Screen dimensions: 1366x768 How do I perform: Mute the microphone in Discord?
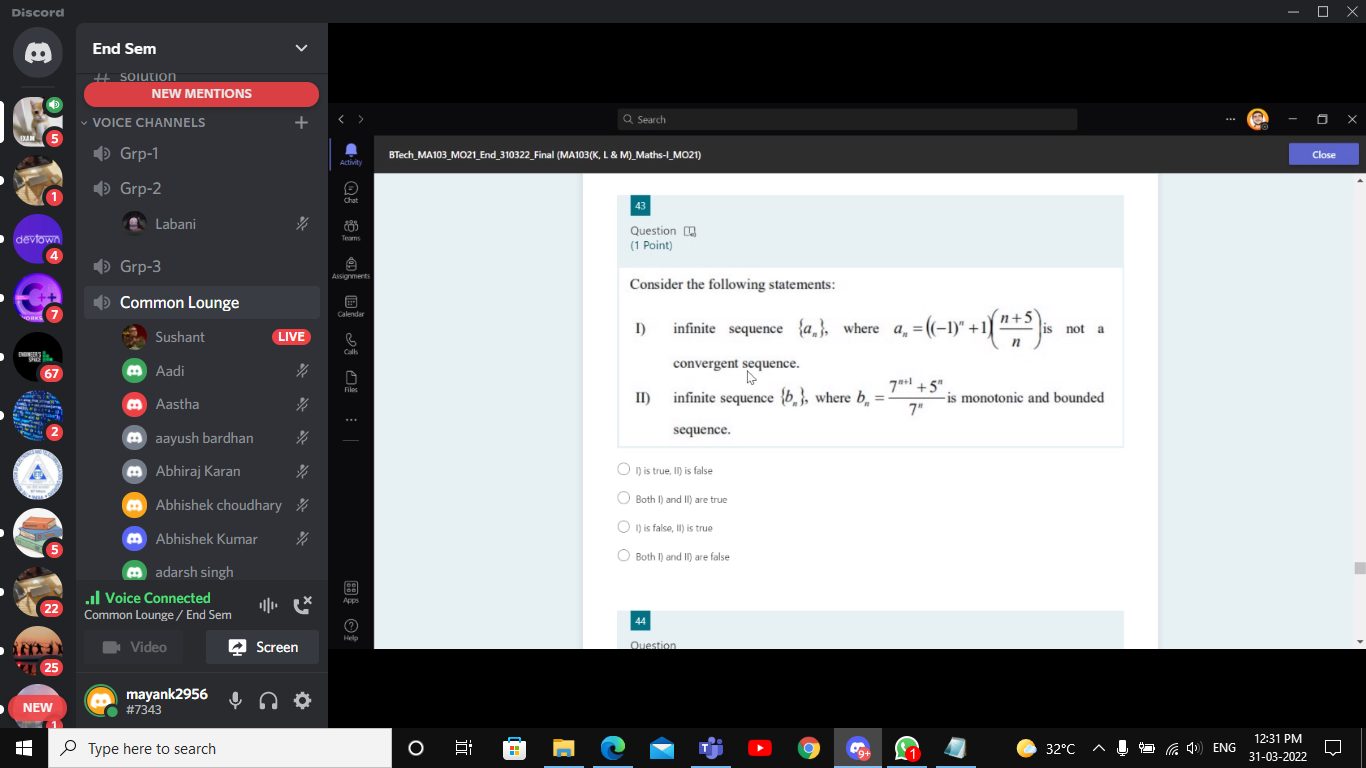click(x=235, y=700)
